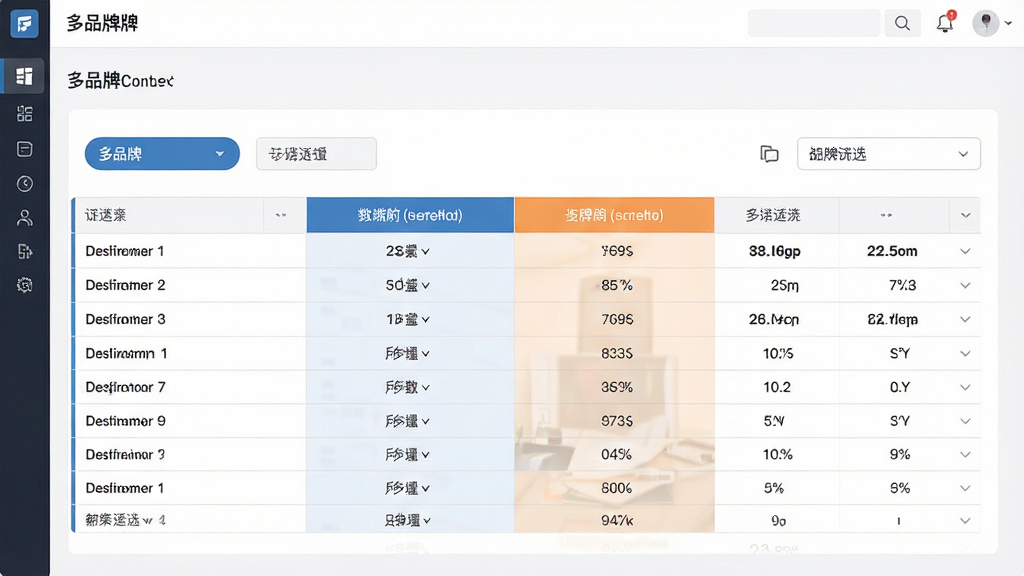Click the export sidebar icon above the gear
Image resolution: width=1024 pixels, height=576 pixels.
pos(25,251)
